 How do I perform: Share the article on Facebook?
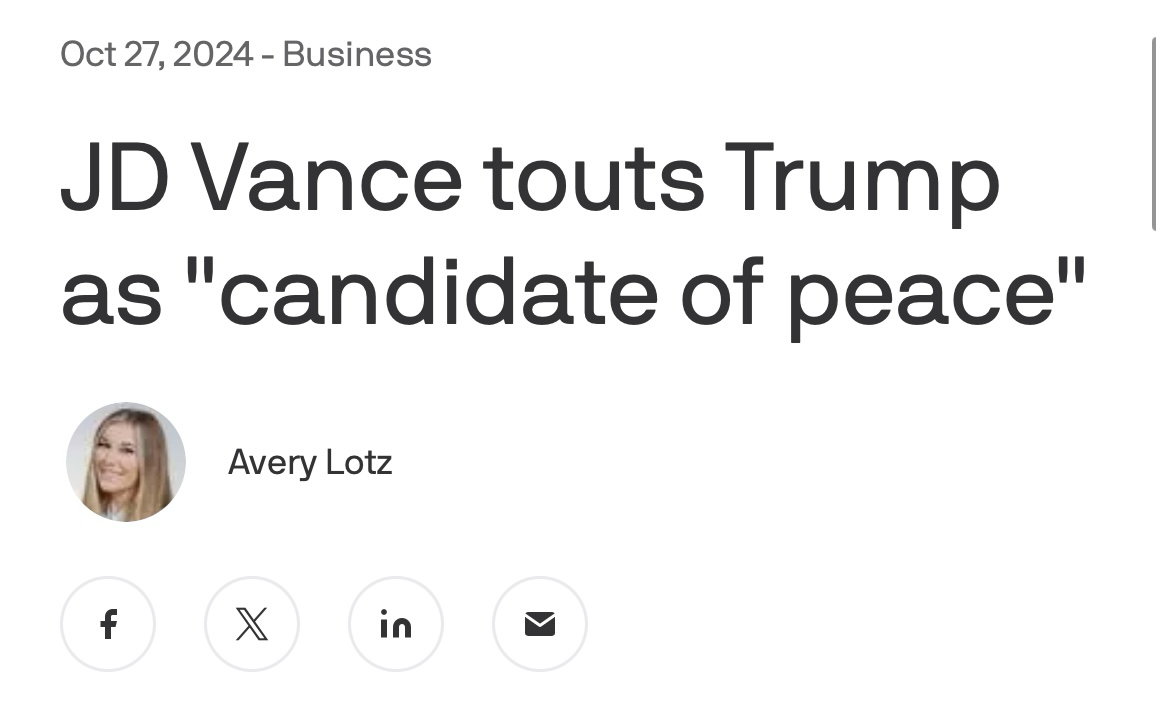[x=108, y=624]
